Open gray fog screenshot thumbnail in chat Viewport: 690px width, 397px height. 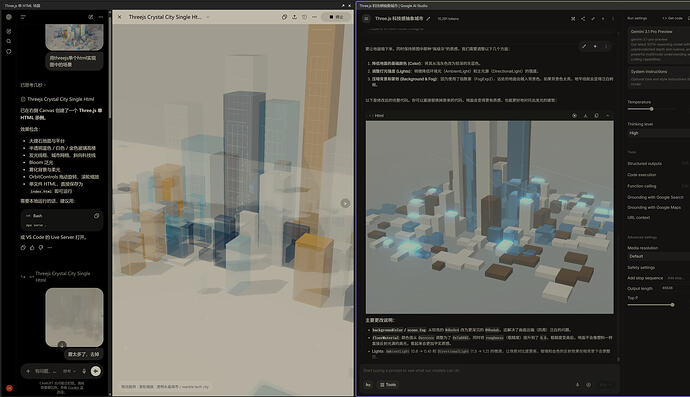tap(74, 317)
